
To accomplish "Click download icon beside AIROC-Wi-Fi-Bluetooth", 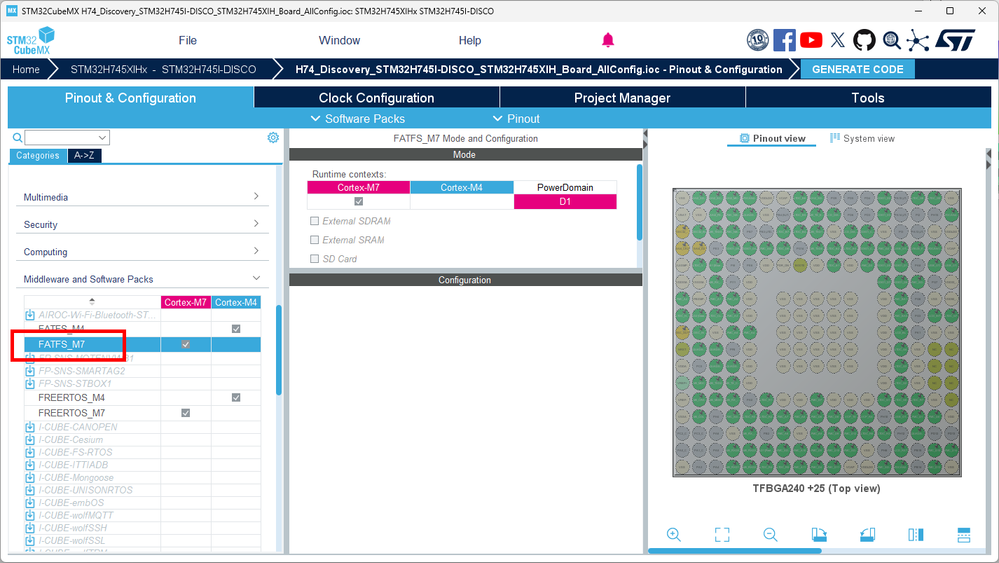I will (30, 315).
